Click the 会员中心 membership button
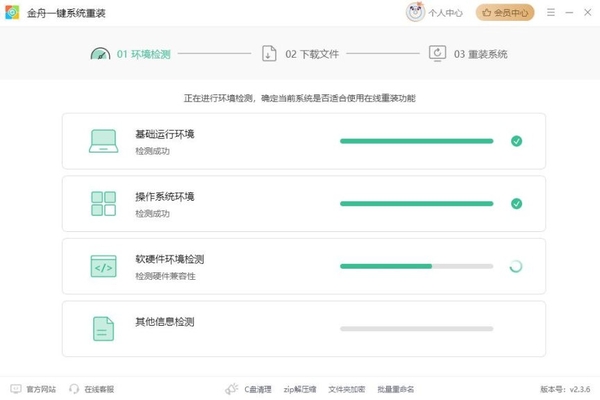The width and height of the screenshot is (600, 400). [505, 13]
